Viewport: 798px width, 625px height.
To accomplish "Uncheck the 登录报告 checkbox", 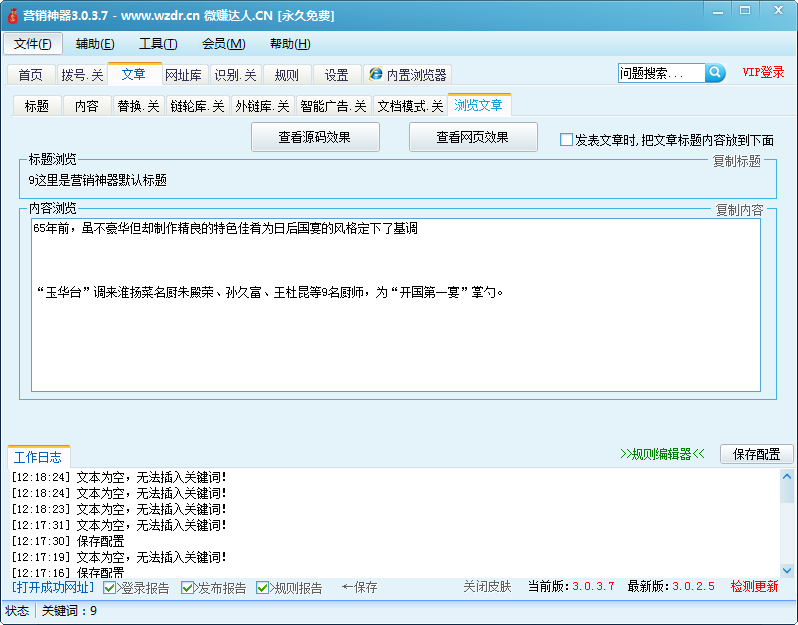I will (110, 588).
